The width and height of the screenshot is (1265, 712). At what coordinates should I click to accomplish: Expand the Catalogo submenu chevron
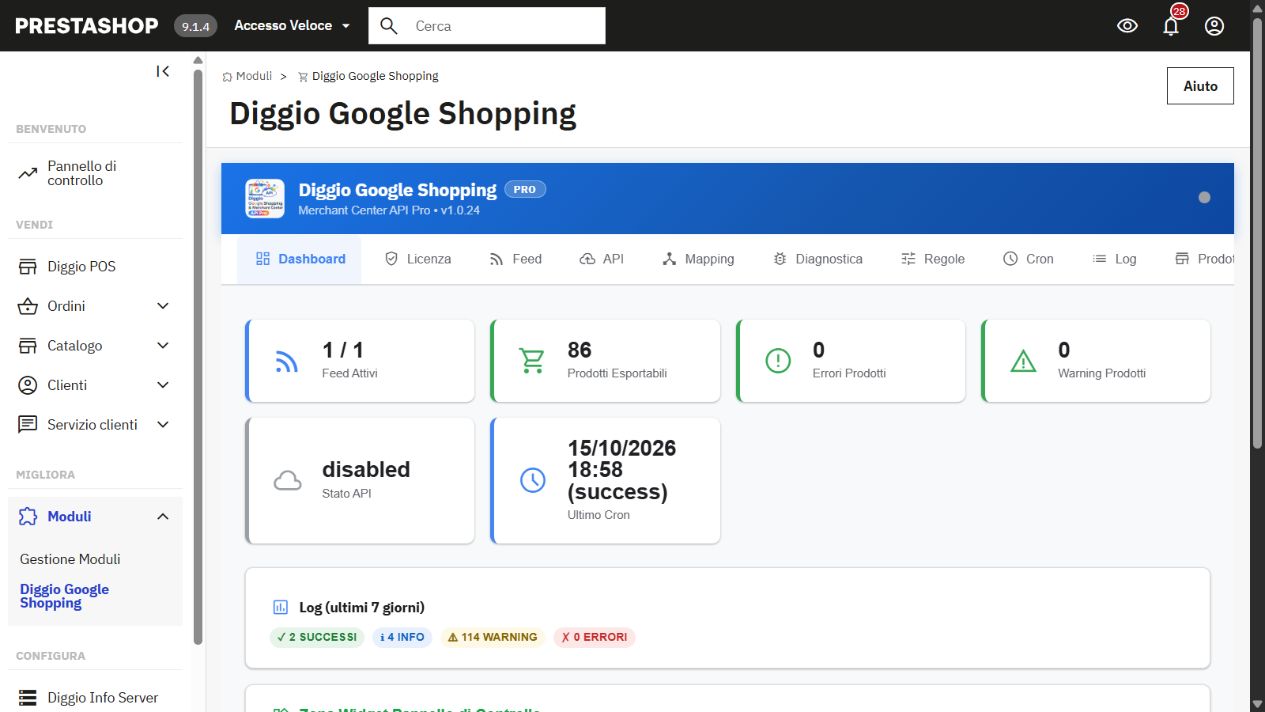[x=163, y=346]
